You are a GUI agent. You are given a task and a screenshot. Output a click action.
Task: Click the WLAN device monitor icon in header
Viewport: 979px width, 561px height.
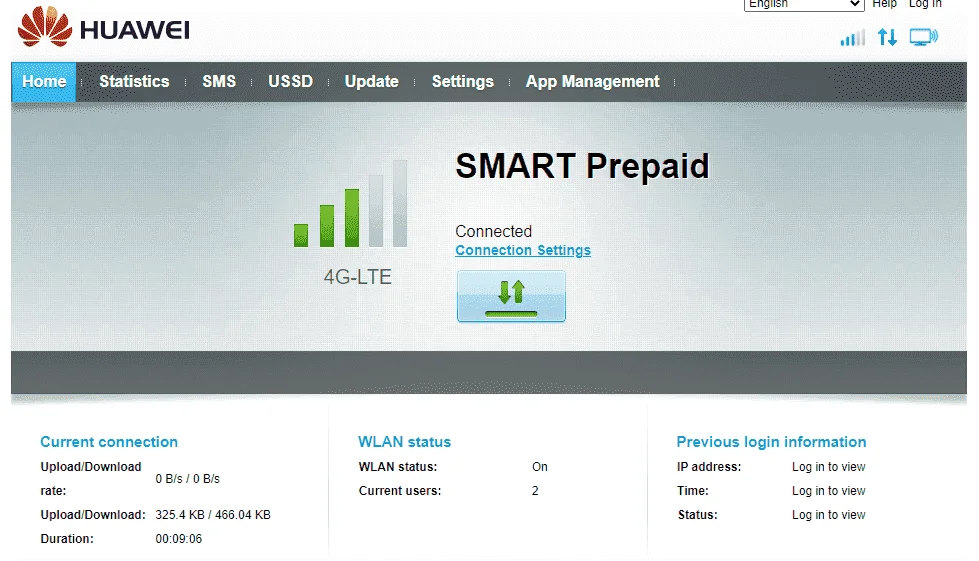coord(923,37)
